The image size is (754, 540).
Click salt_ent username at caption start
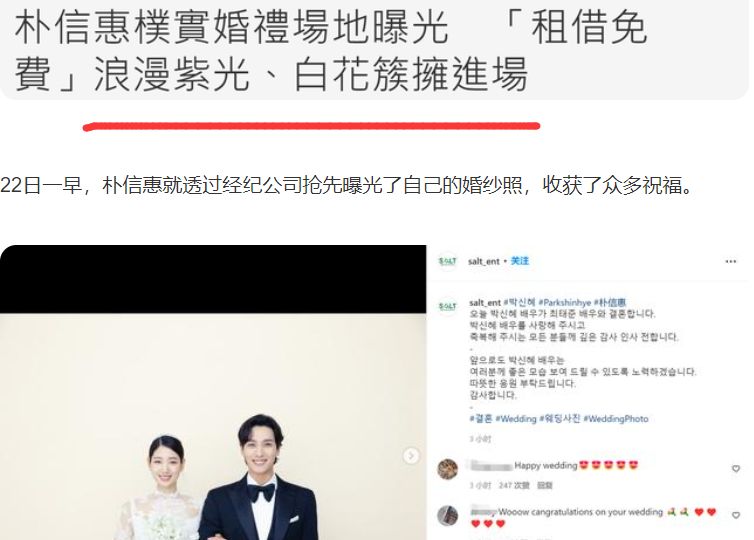(x=485, y=302)
